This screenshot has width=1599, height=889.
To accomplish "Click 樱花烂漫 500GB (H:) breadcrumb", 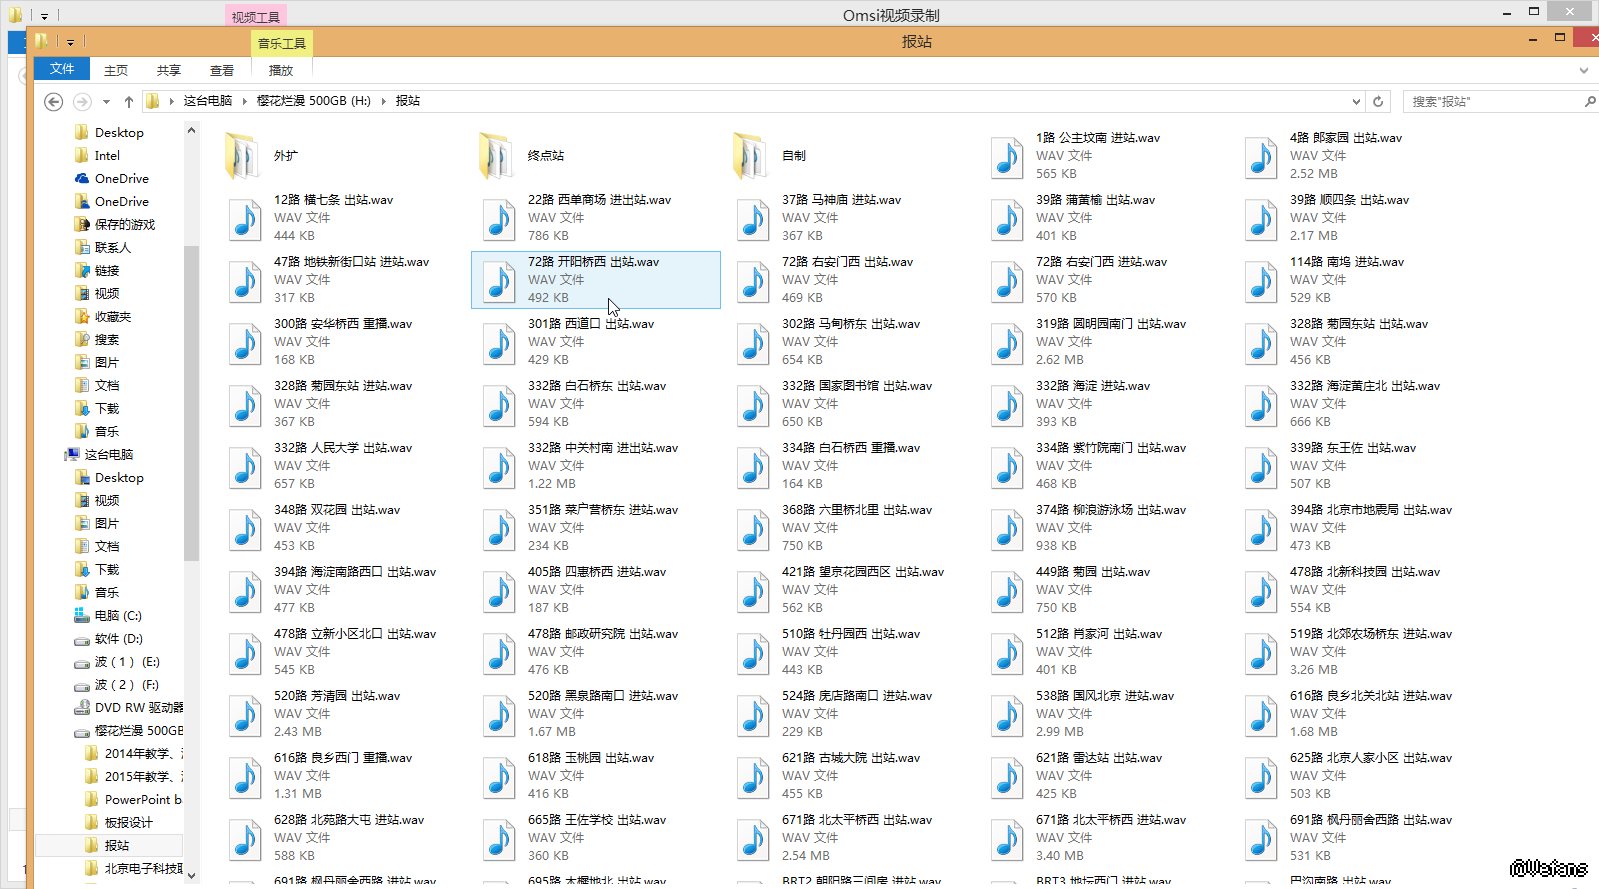I will tap(314, 101).
